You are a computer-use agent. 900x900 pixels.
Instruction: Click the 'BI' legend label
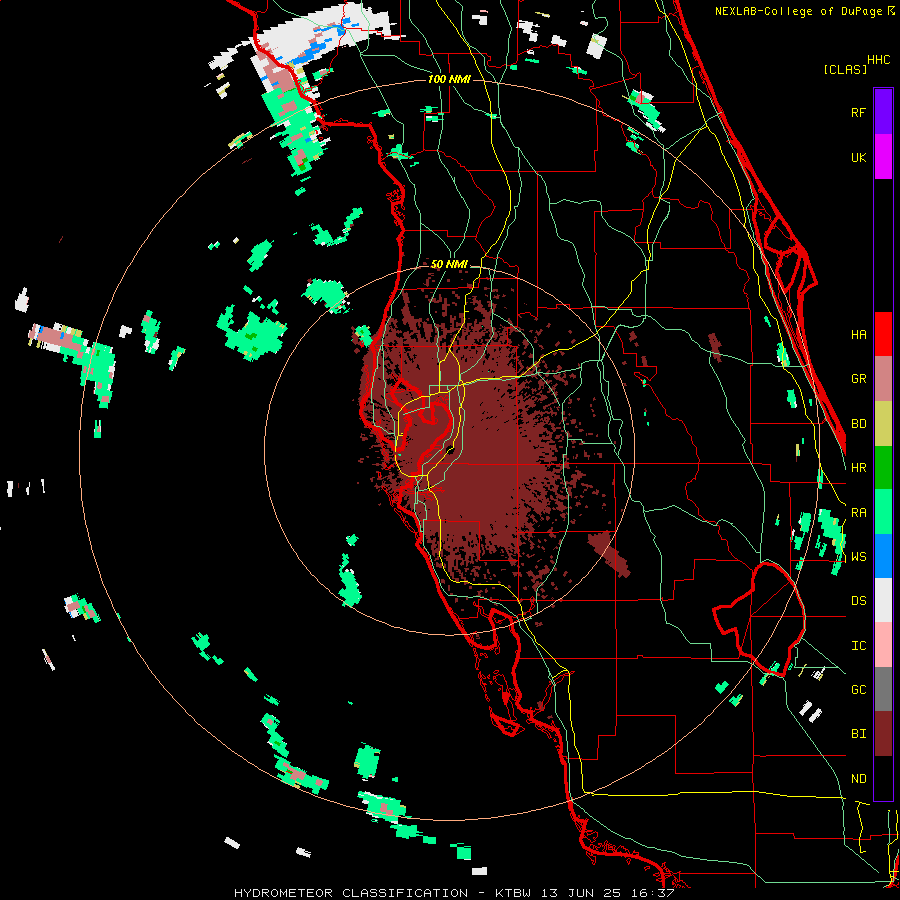click(858, 734)
